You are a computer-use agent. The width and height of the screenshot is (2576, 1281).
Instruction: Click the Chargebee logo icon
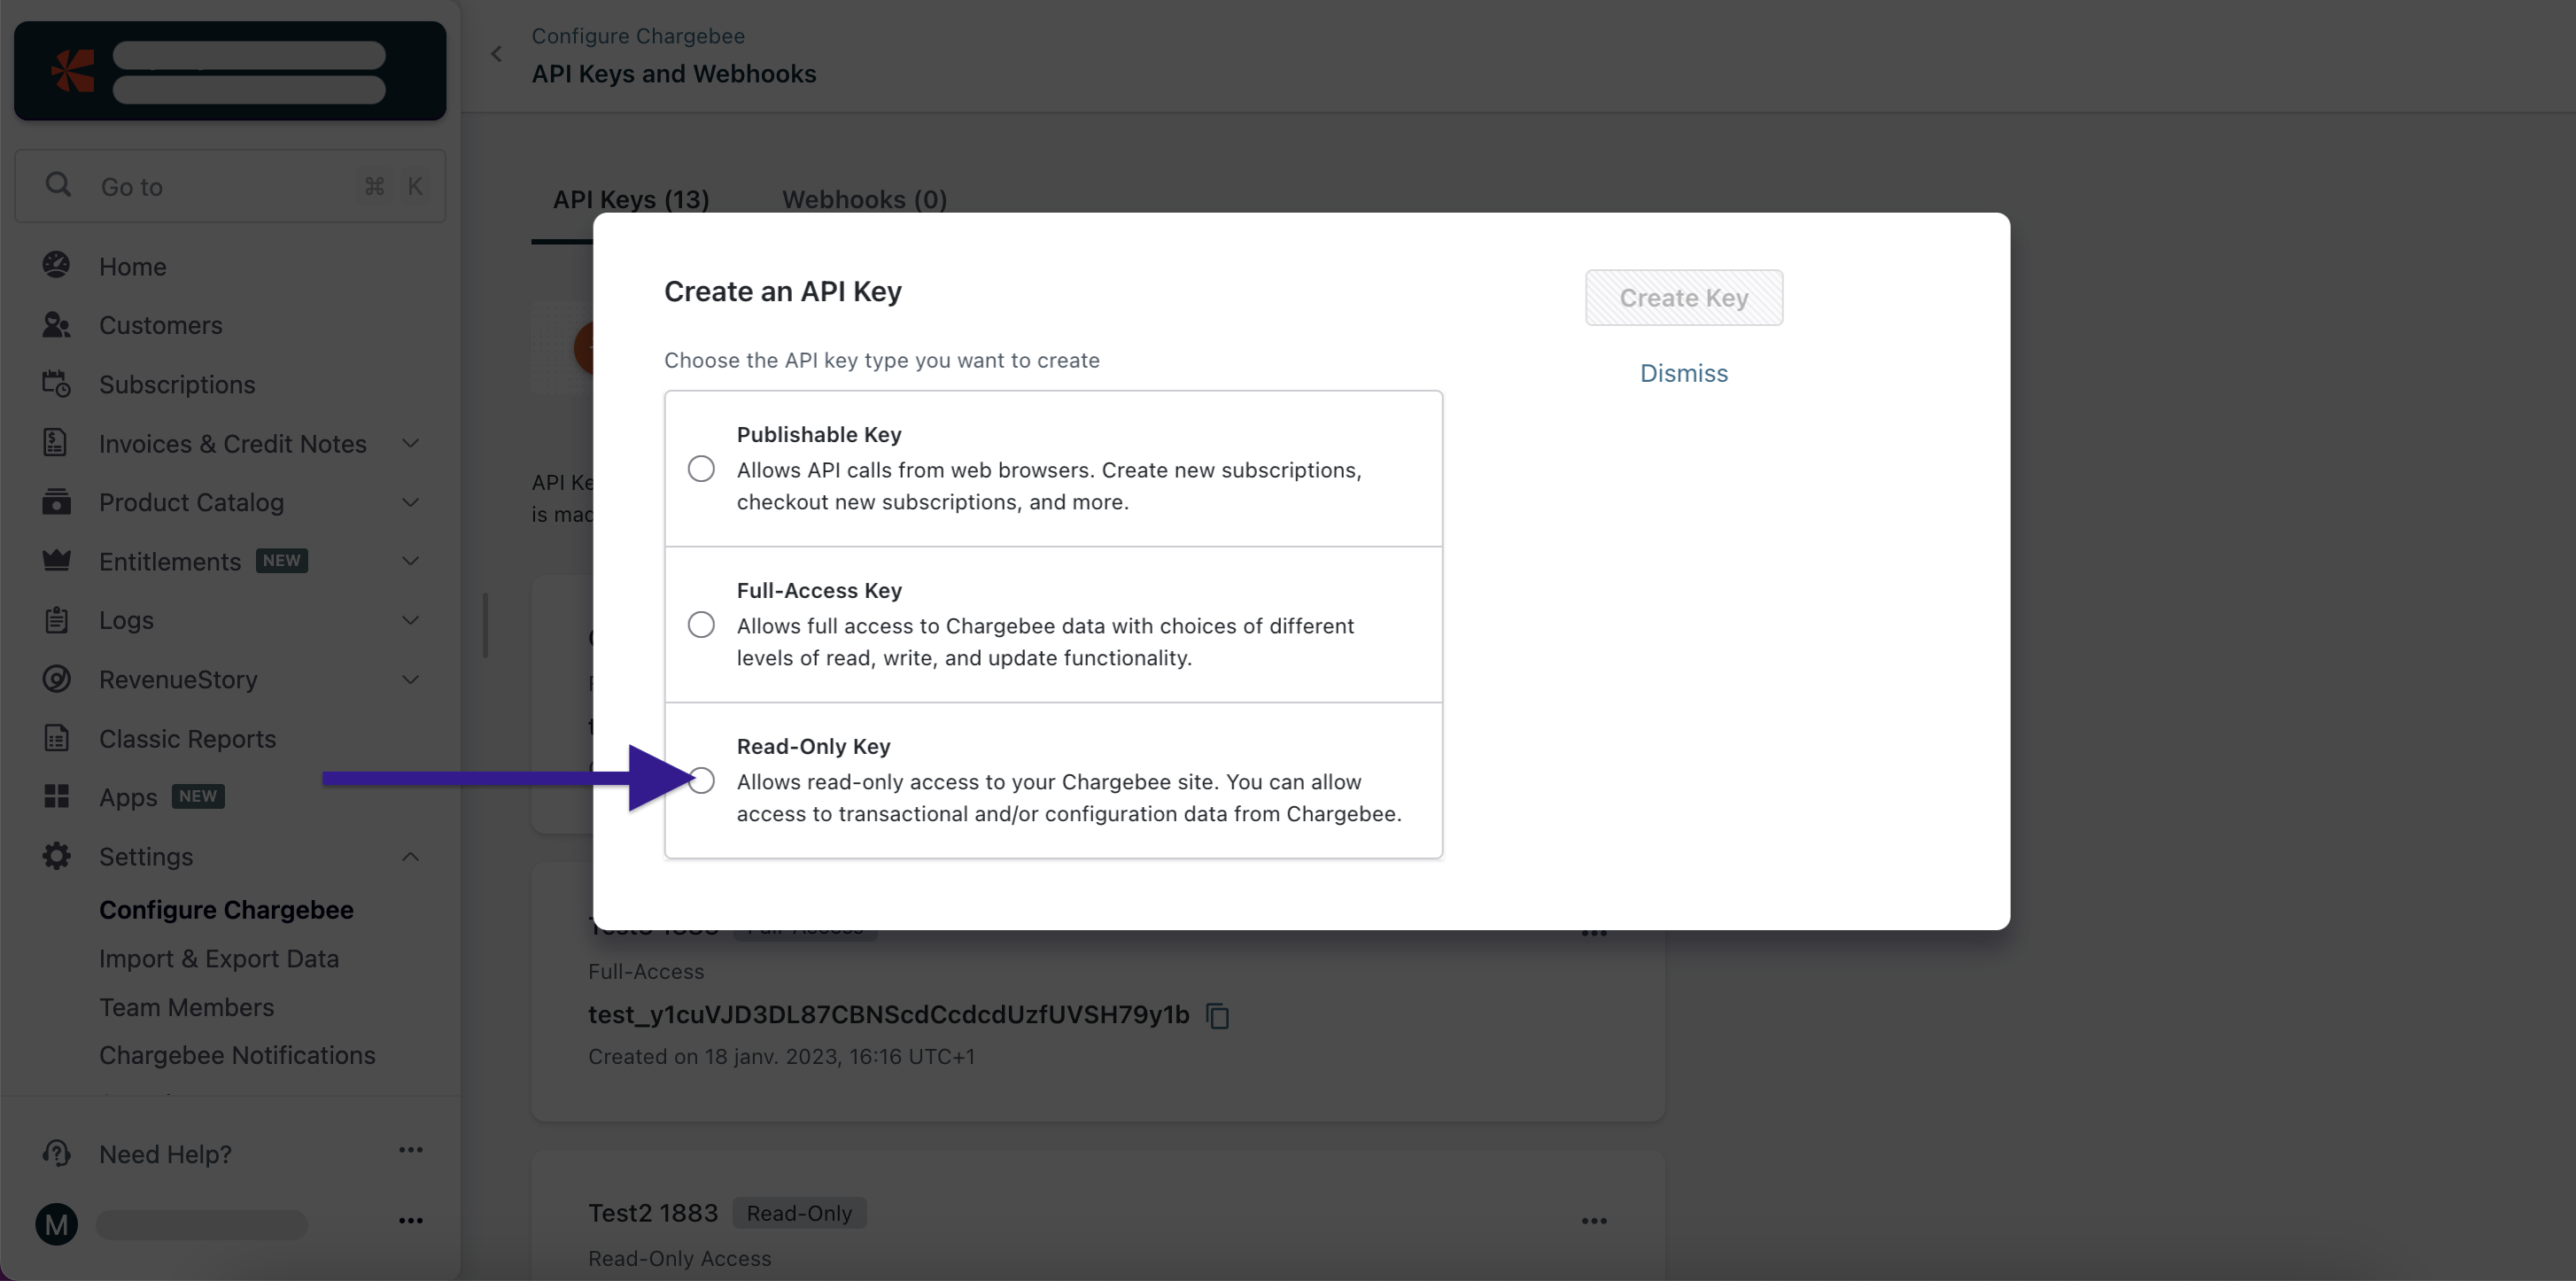coord(72,70)
